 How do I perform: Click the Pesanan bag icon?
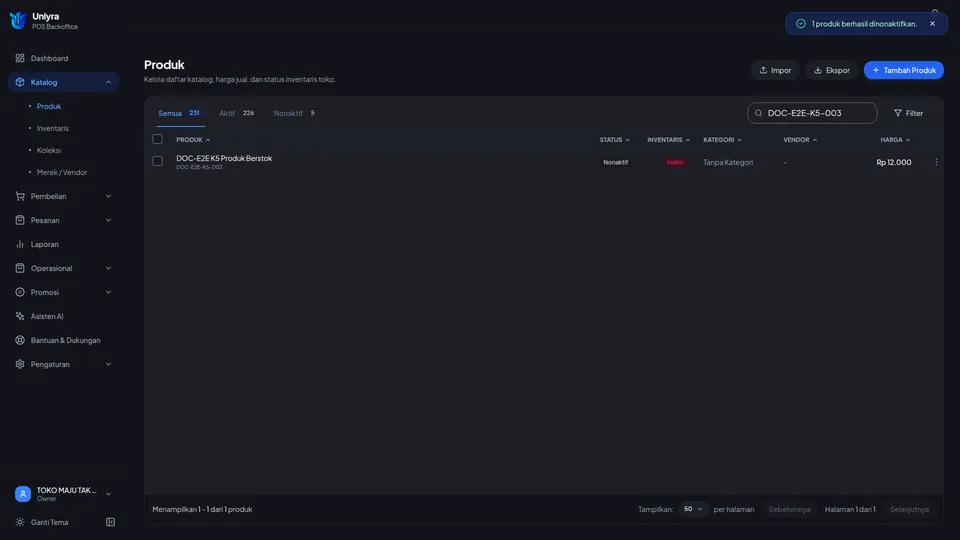tap(20, 220)
